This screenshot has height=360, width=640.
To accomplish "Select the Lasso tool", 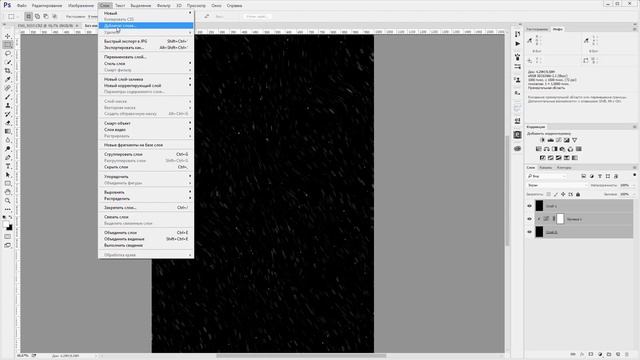I will point(8,53).
